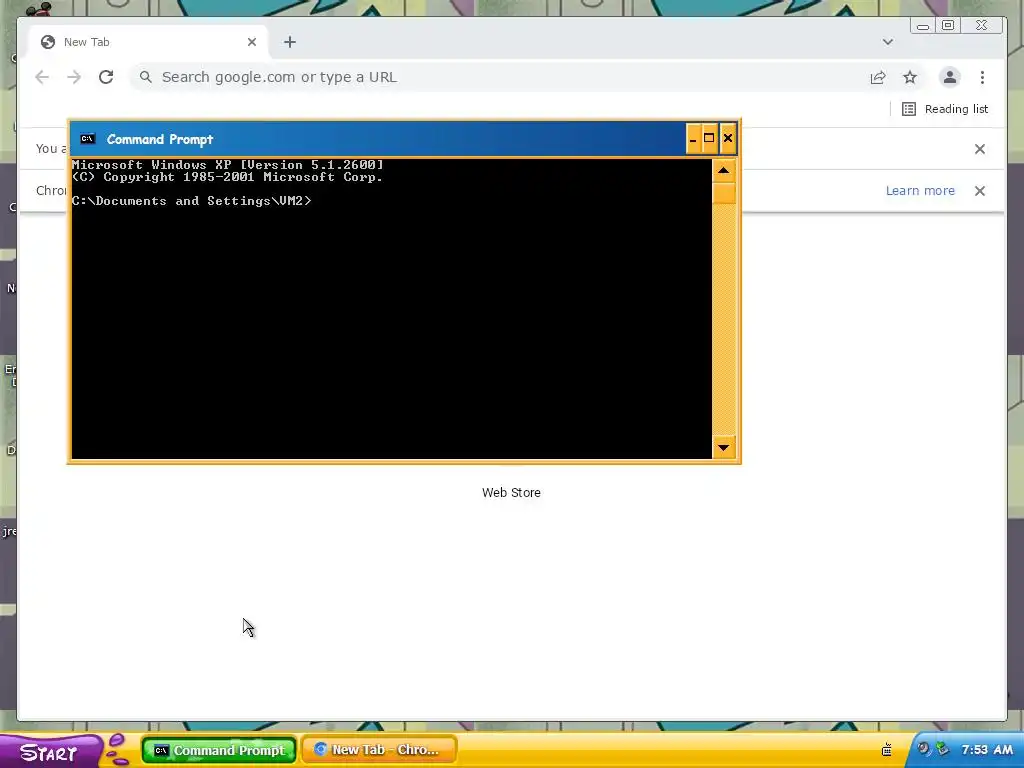Close the Command Prompt window
The height and width of the screenshot is (768, 1024).
point(728,138)
